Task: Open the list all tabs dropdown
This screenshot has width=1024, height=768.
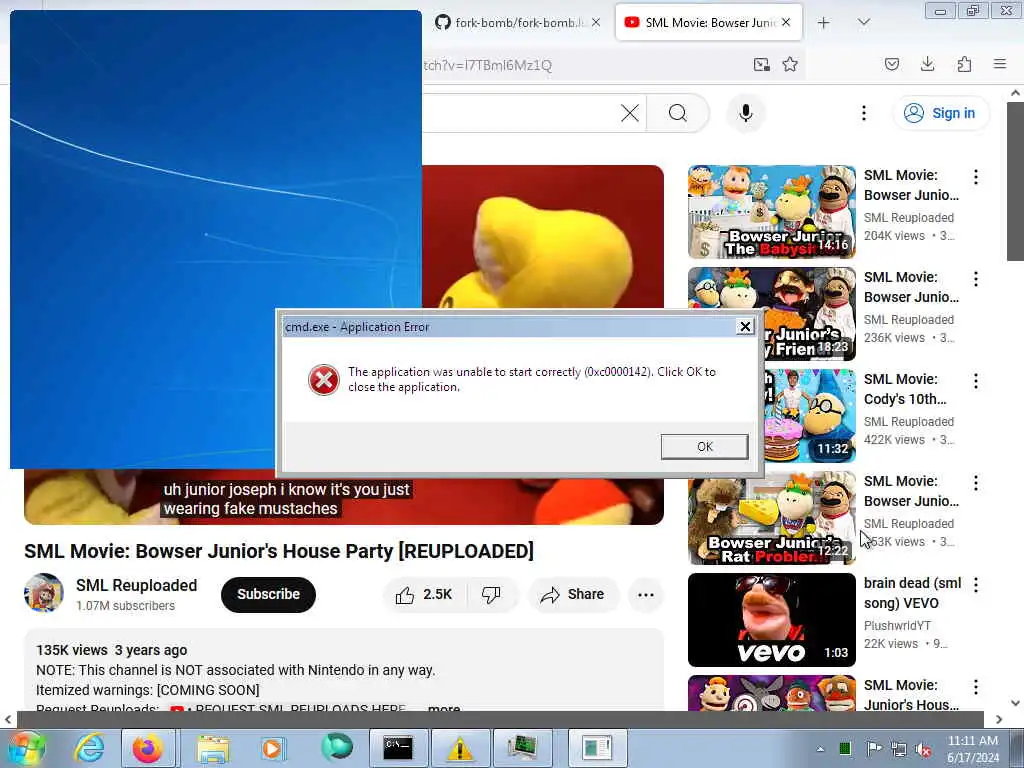Action: coord(863,23)
